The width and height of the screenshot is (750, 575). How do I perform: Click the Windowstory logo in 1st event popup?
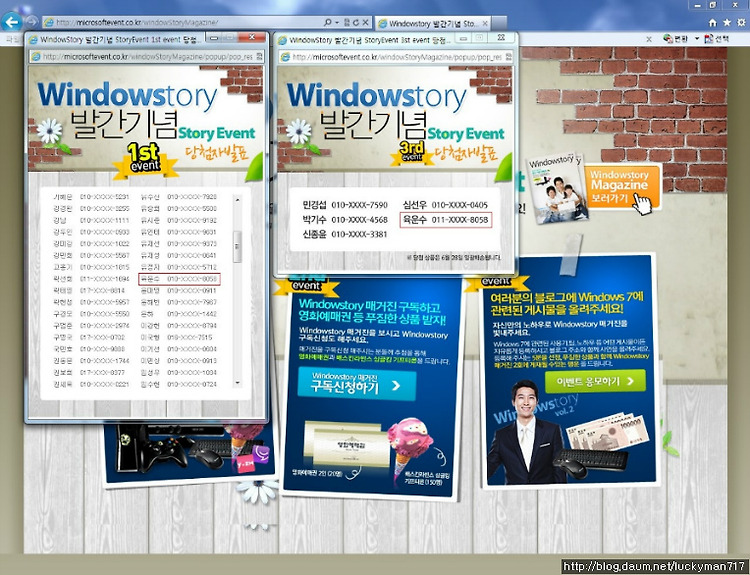click(127, 96)
